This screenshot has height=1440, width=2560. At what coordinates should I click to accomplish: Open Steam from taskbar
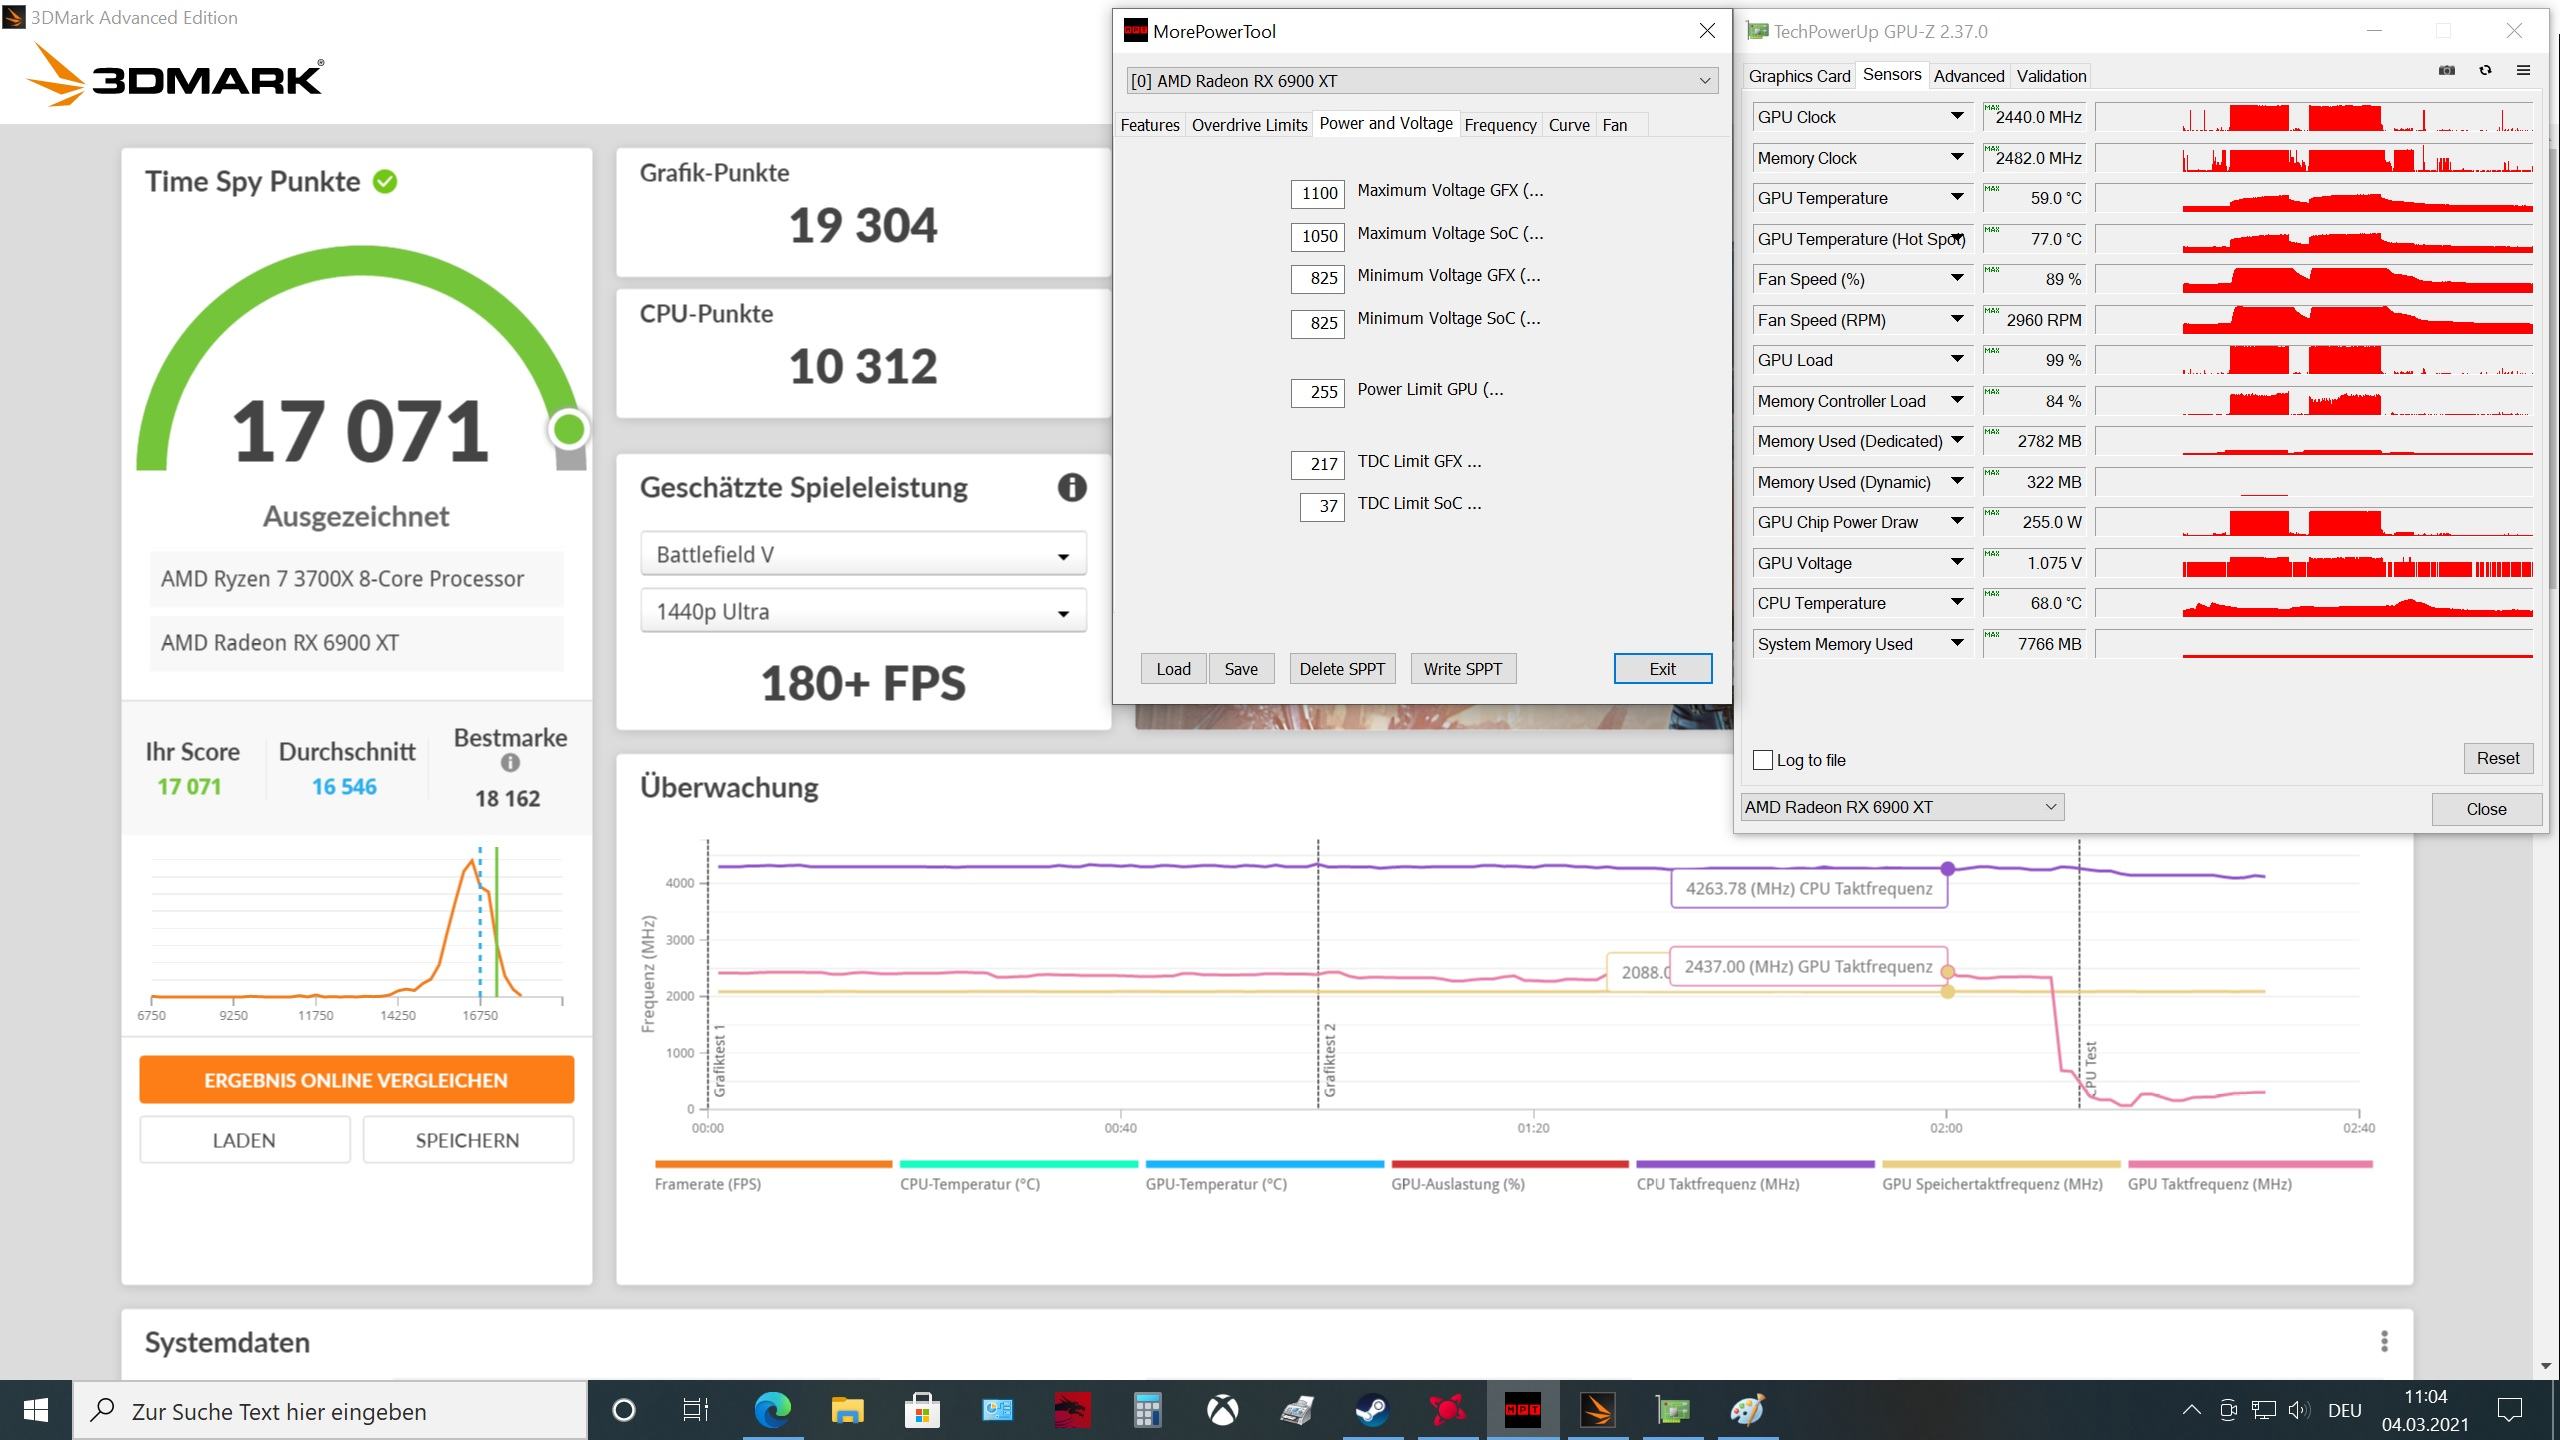tap(1372, 1410)
